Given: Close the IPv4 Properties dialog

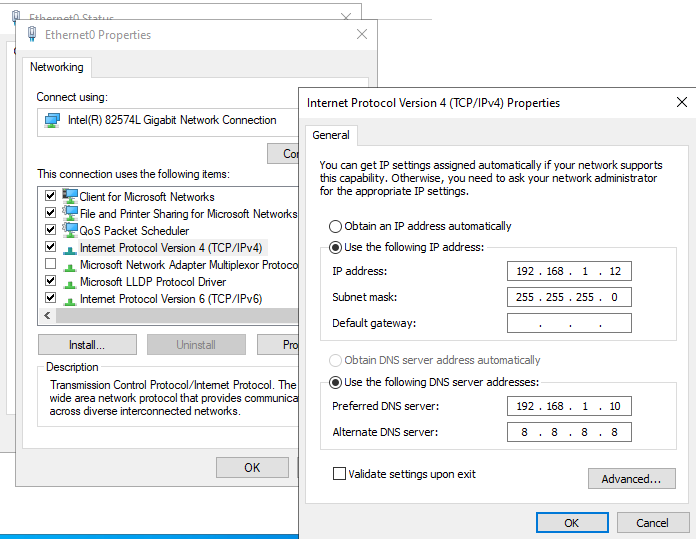Looking at the screenshot, I should click(x=682, y=102).
